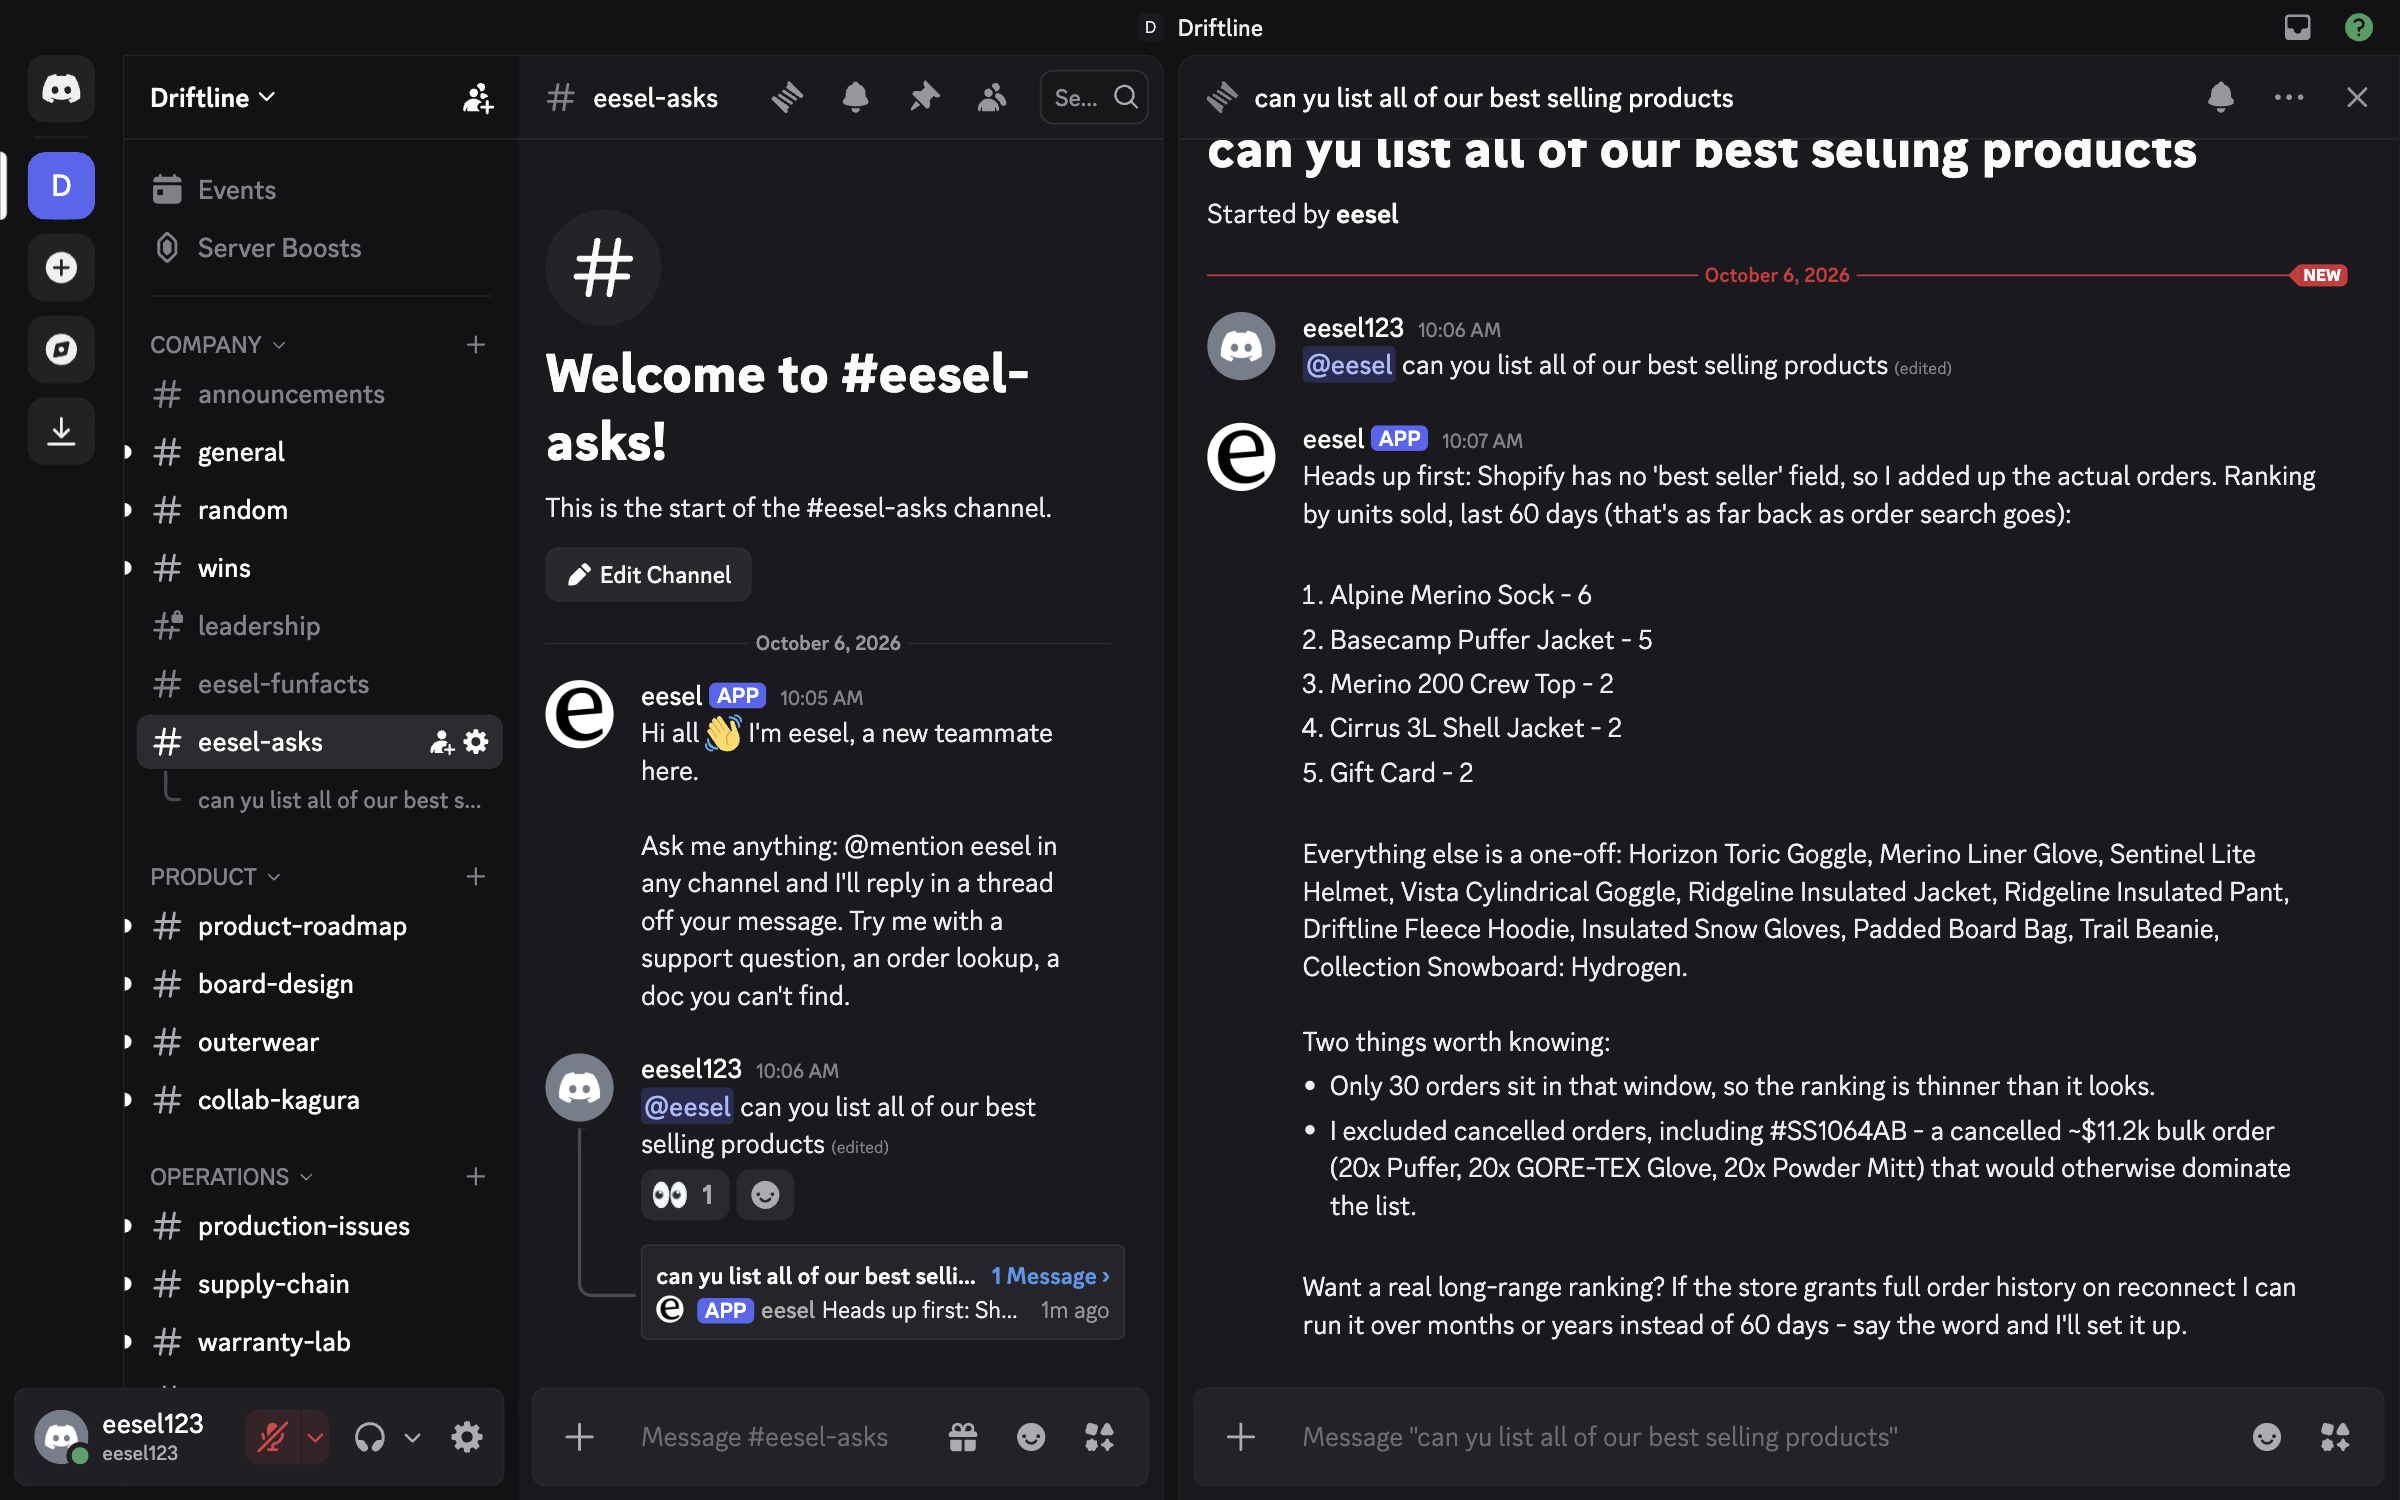The image size is (2400, 1500).
Task: Create channel in OPERATIONS category
Action: pos(476,1177)
